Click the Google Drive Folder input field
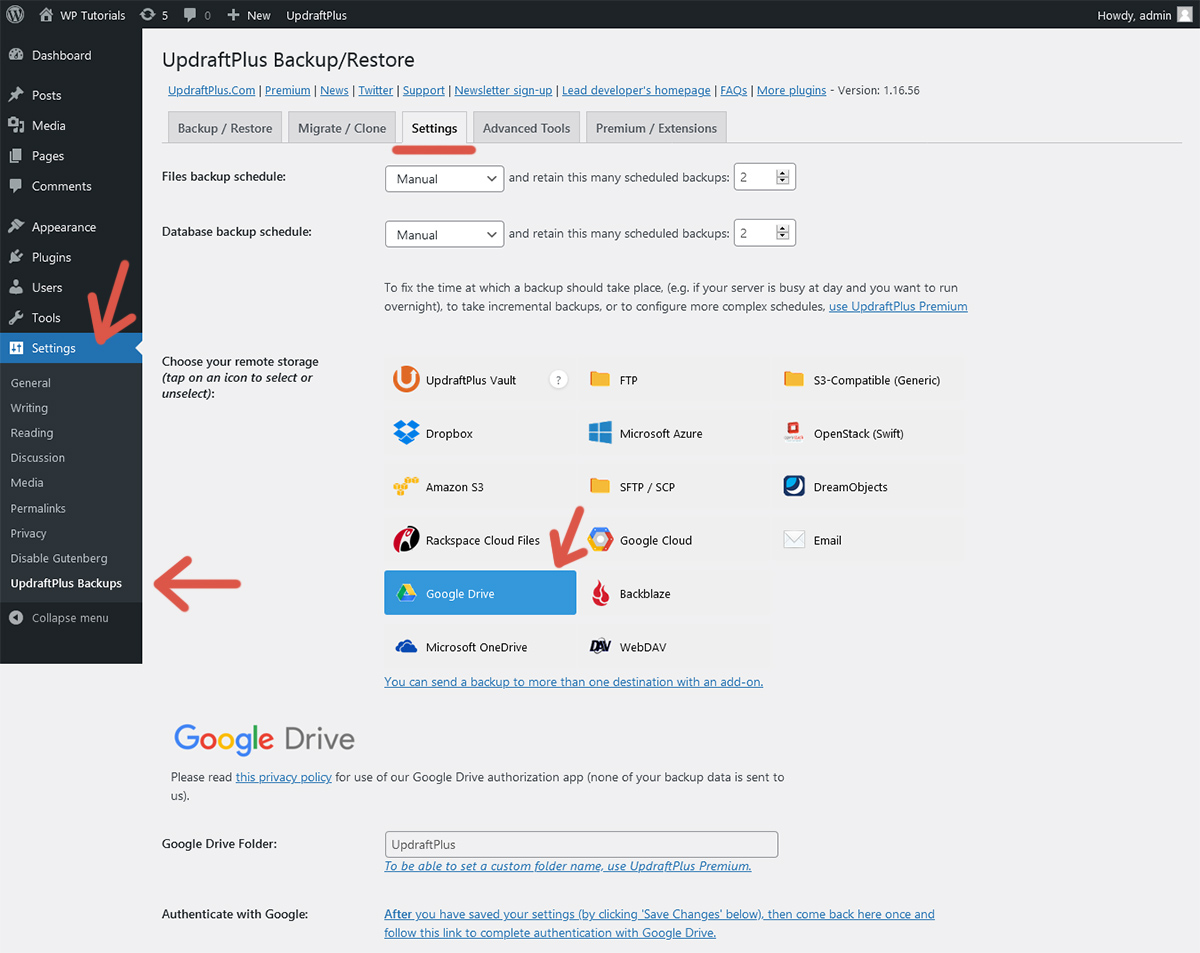Image resolution: width=1200 pixels, height=953 pixels. [x=581, y=844]
